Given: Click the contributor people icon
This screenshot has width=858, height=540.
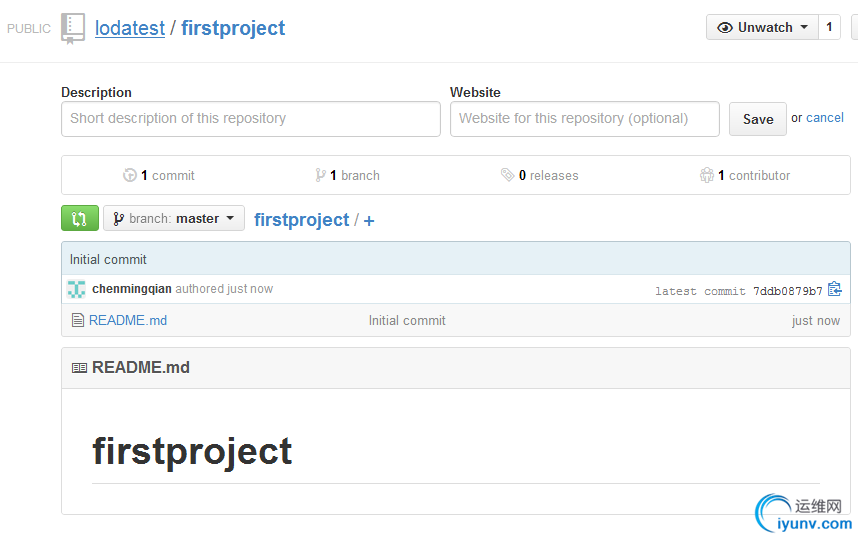Looking at the screenshot, I should click(x=707, y=175).
